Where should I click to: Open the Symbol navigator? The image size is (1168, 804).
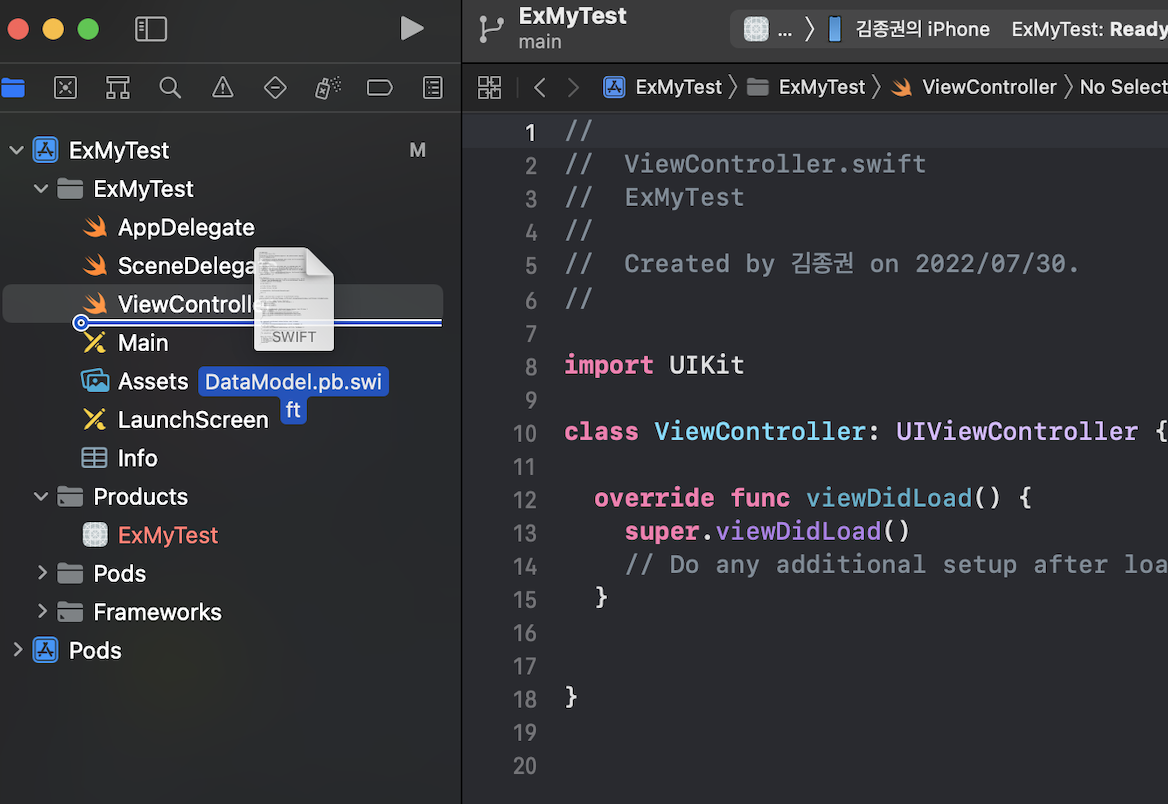[118, 88]
